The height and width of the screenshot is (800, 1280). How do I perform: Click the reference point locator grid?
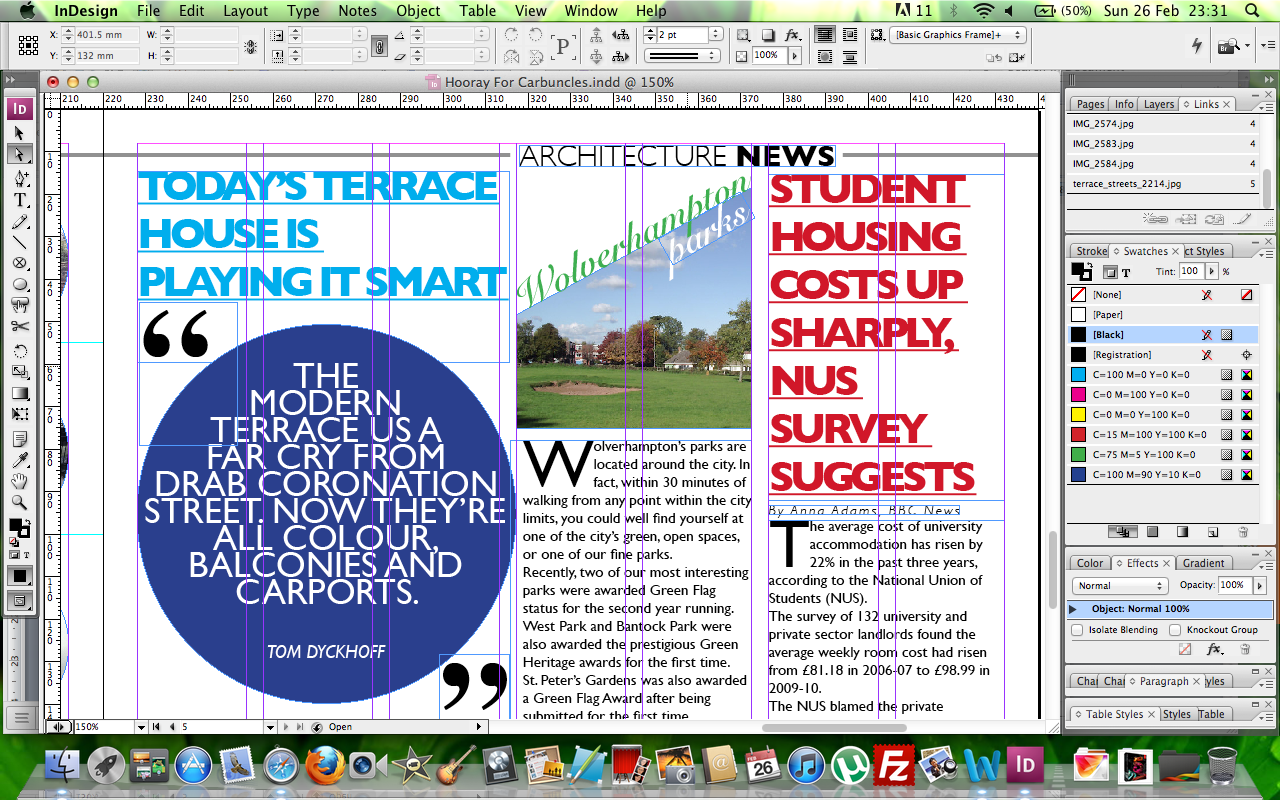(30, 45)
